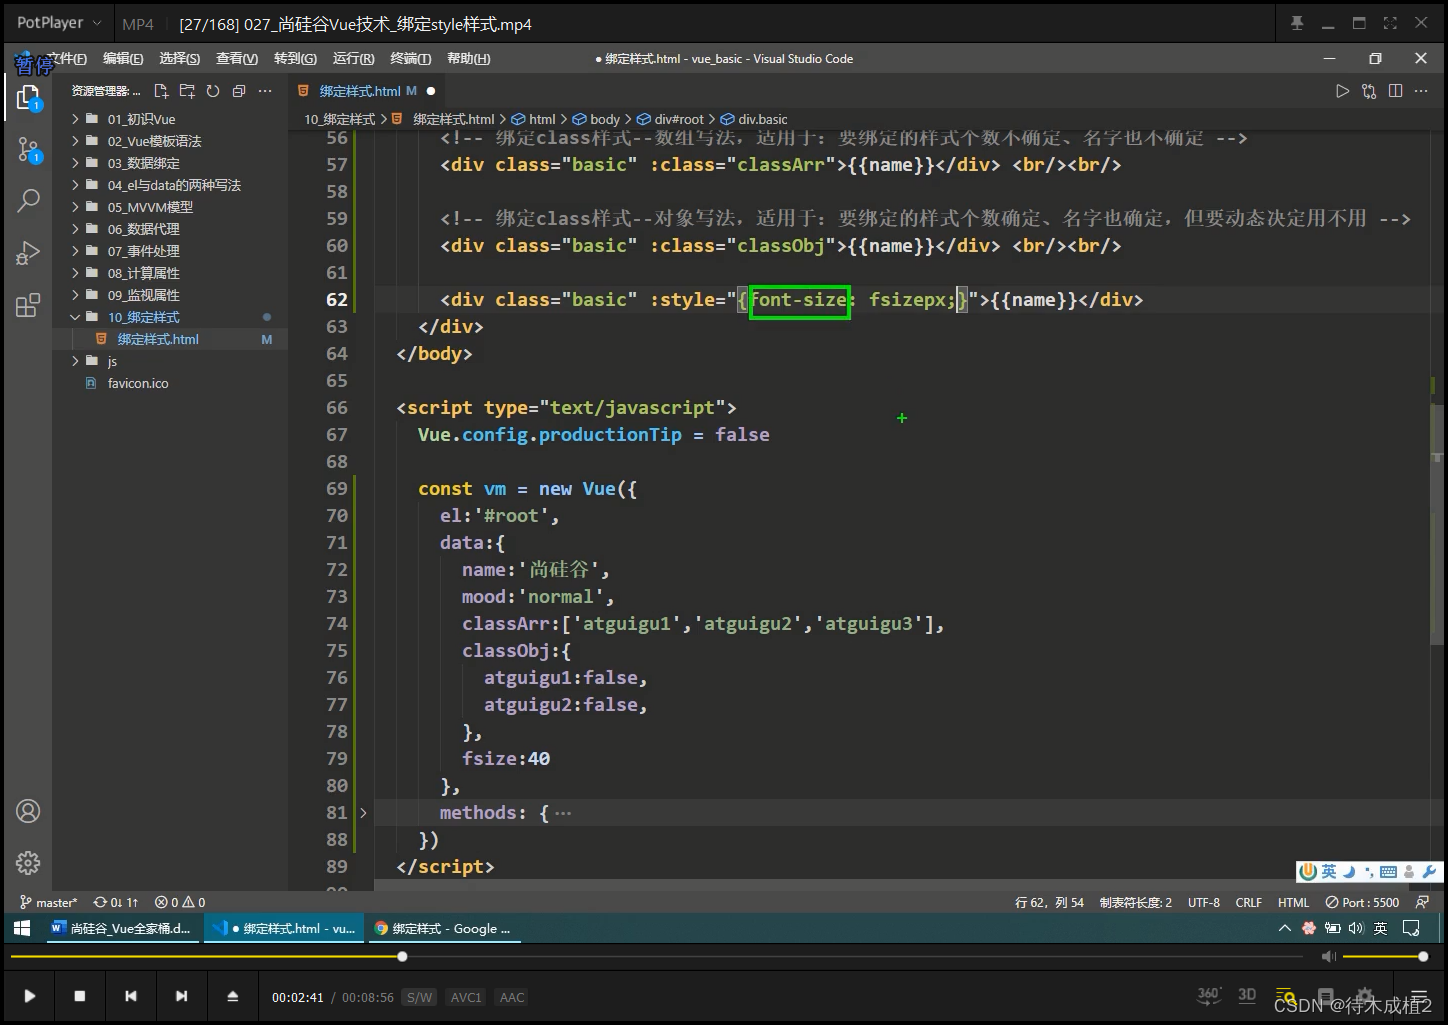Click the feedback icon in status bar

[1422, 902]
